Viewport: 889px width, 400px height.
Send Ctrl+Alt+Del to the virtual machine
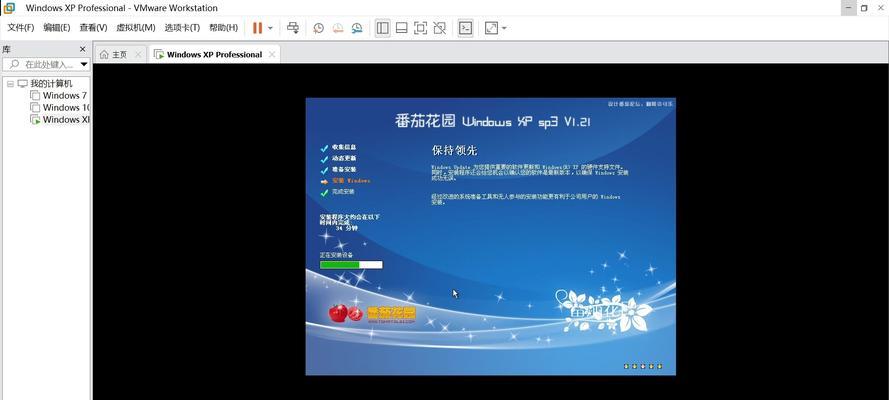tap(293, 28)
